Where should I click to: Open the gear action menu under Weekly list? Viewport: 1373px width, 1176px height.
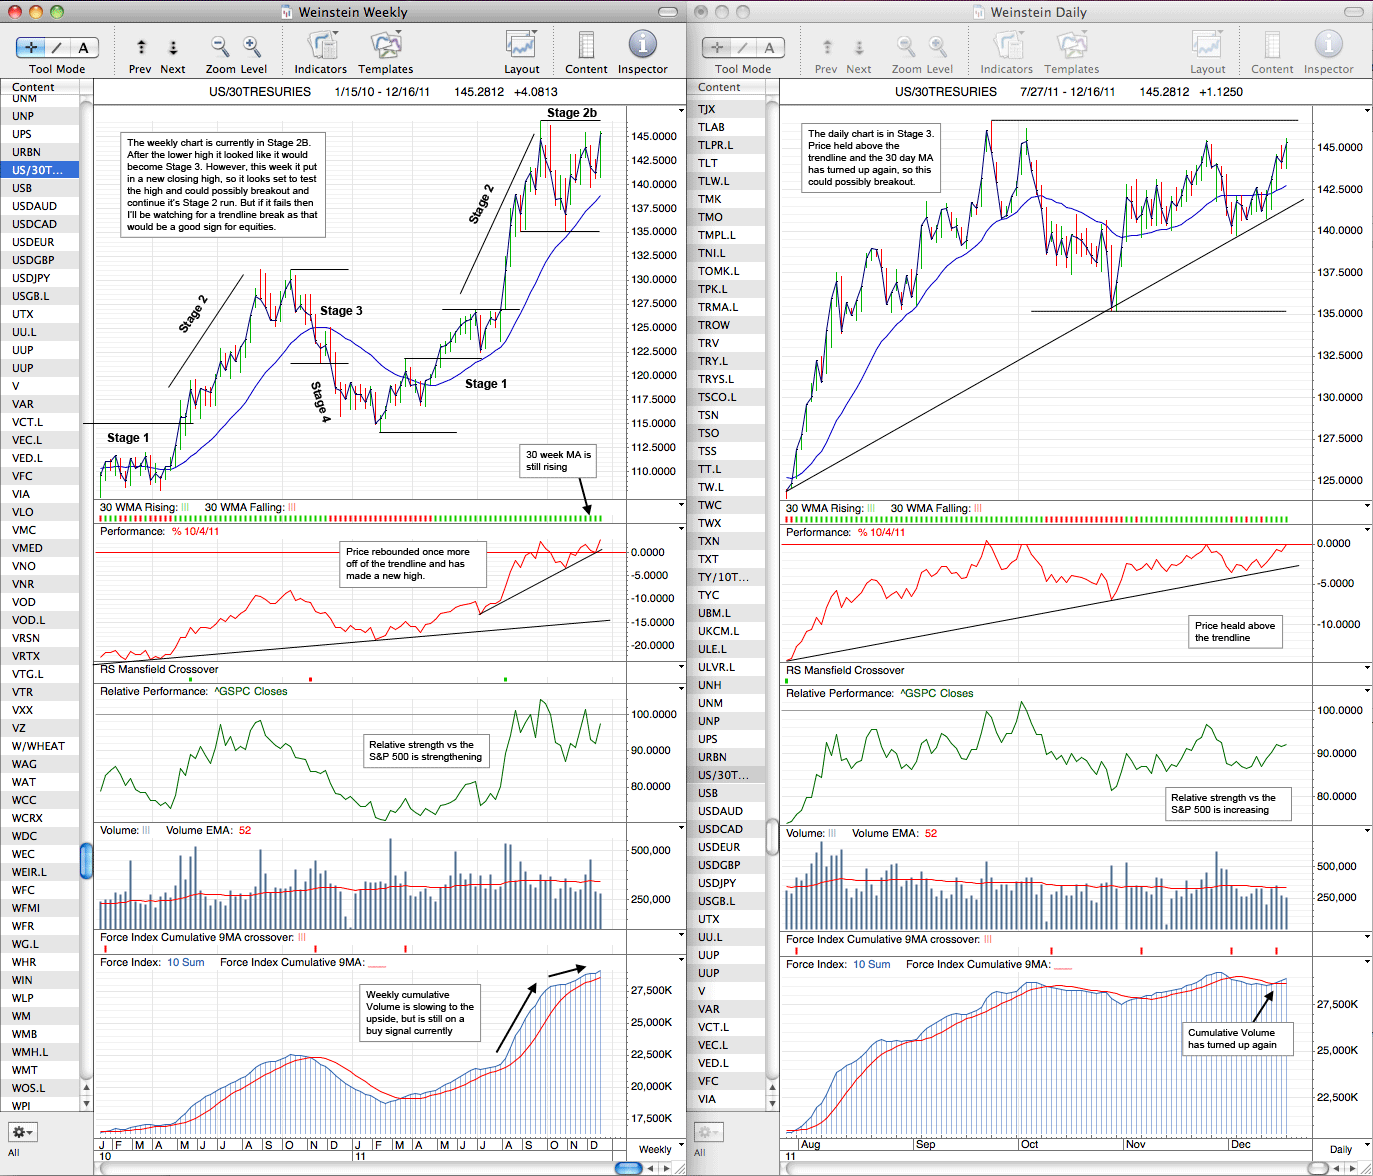[22, 1132]
